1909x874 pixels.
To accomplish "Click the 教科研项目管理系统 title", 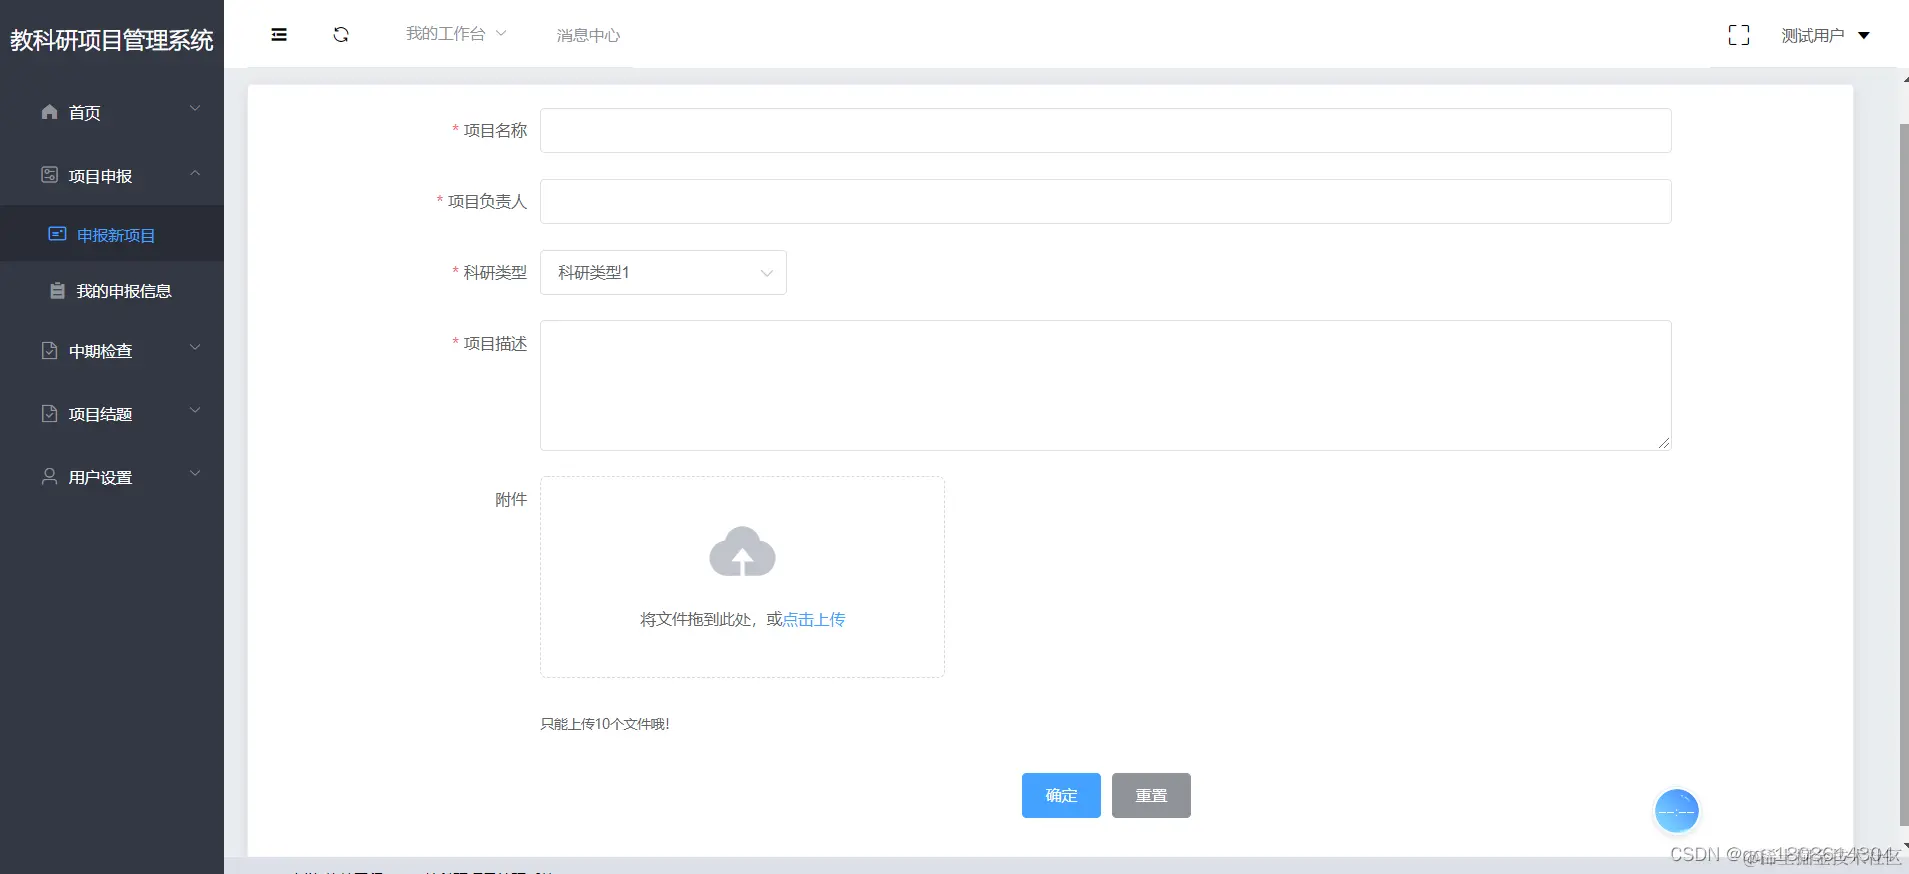I will pos(112,40).
